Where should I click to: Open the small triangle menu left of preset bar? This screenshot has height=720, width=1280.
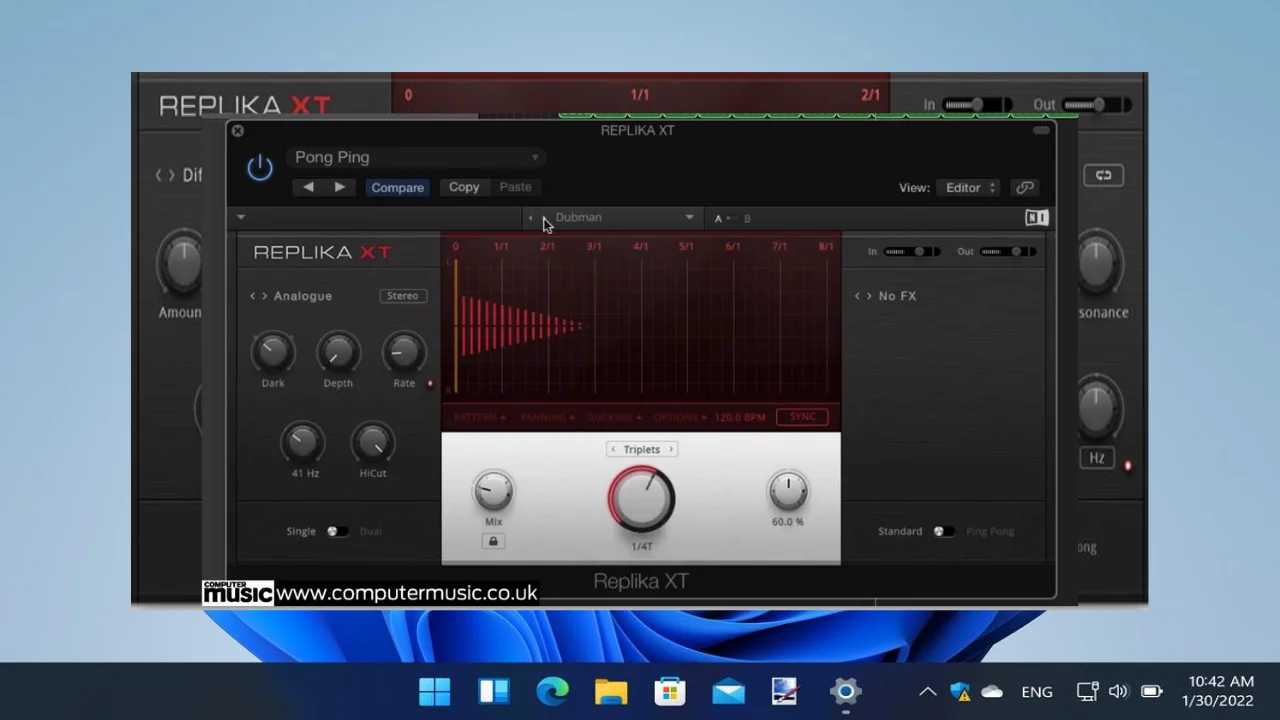pos(241,217)
